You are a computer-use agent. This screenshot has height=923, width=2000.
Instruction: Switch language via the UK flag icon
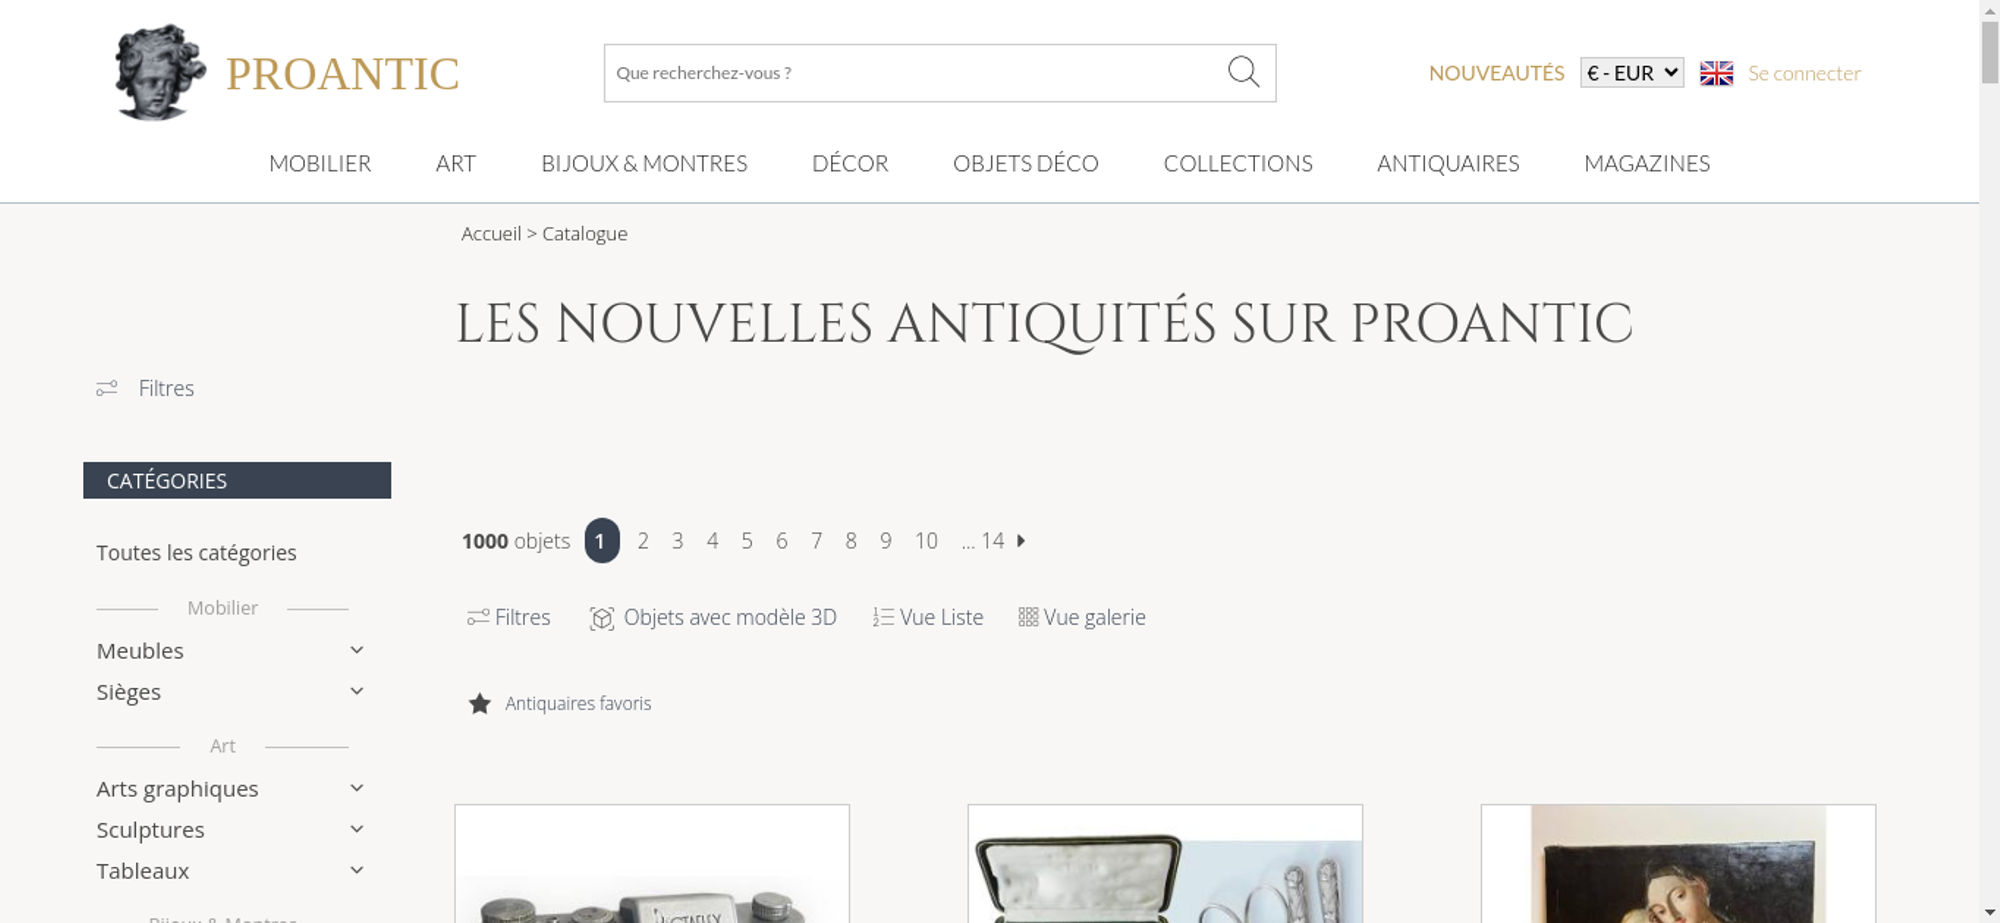coord(1716,73)
